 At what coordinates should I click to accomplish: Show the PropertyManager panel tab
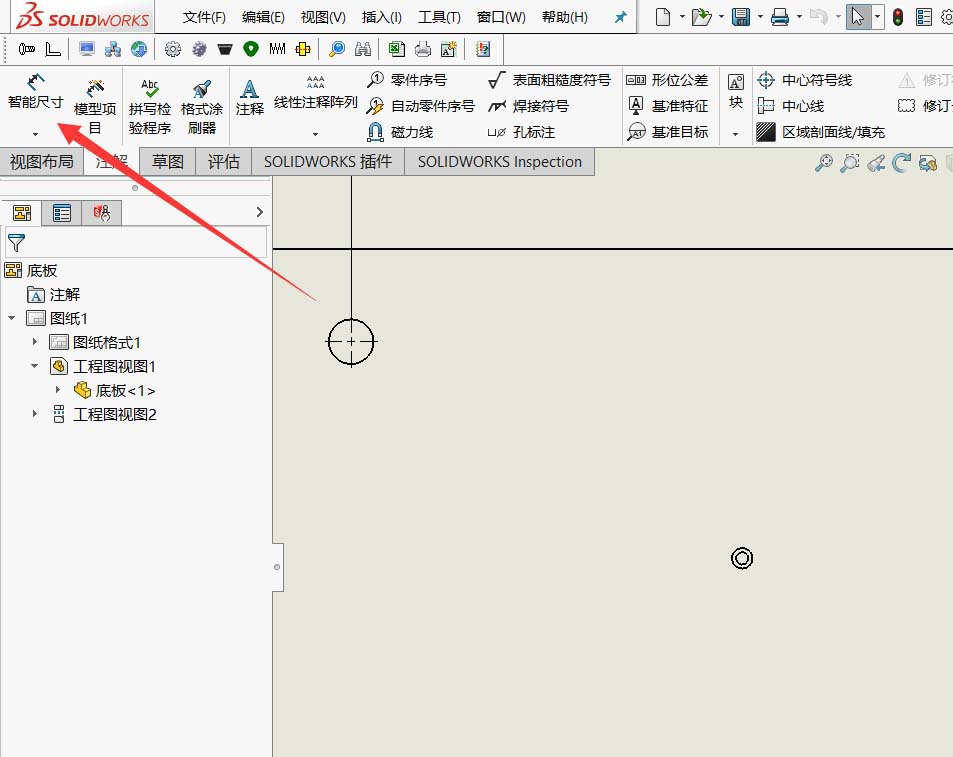pyautogui.click(x=61, y=213)
